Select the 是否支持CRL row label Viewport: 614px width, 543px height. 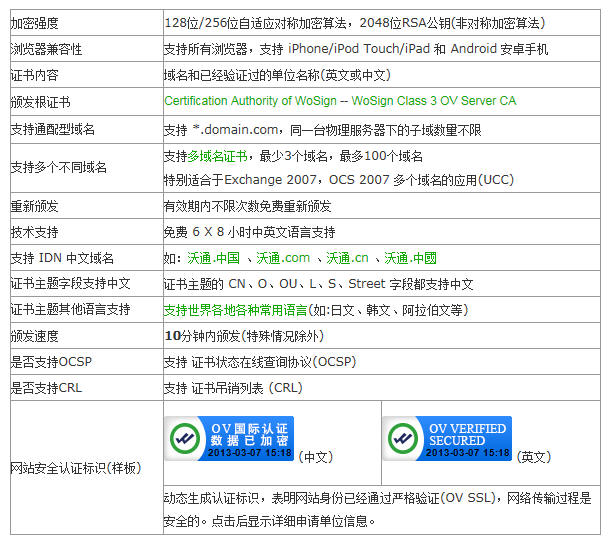[x=46, y=388]
